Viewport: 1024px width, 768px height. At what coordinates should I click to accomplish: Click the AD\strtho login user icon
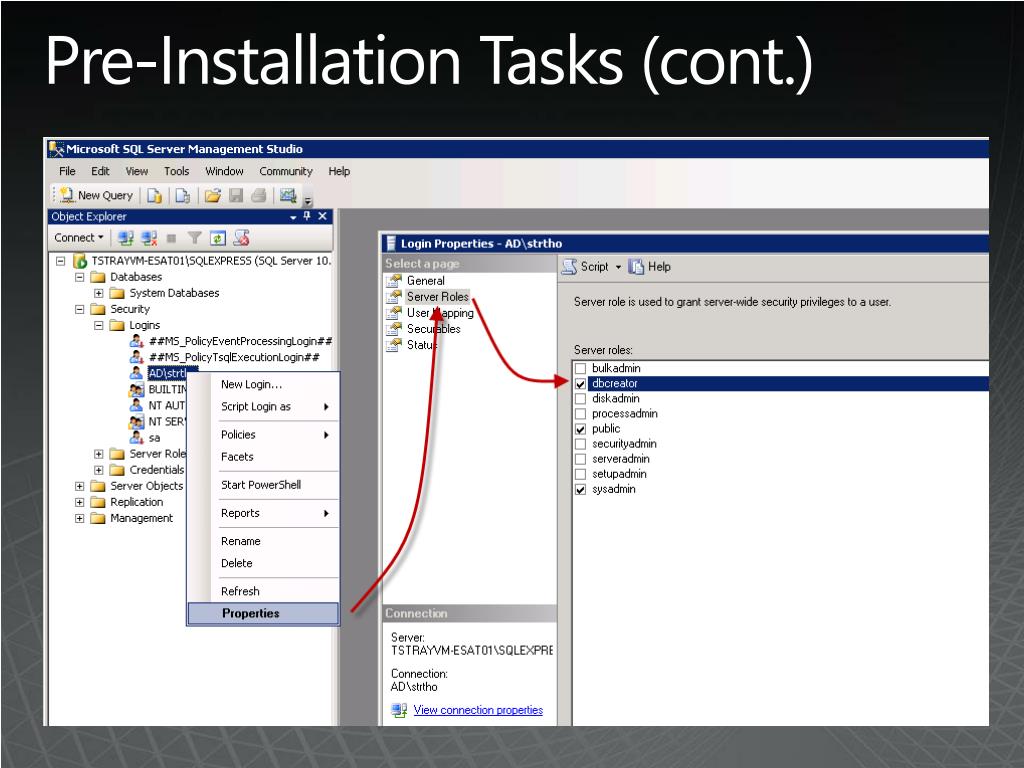[x=136, y=374]
